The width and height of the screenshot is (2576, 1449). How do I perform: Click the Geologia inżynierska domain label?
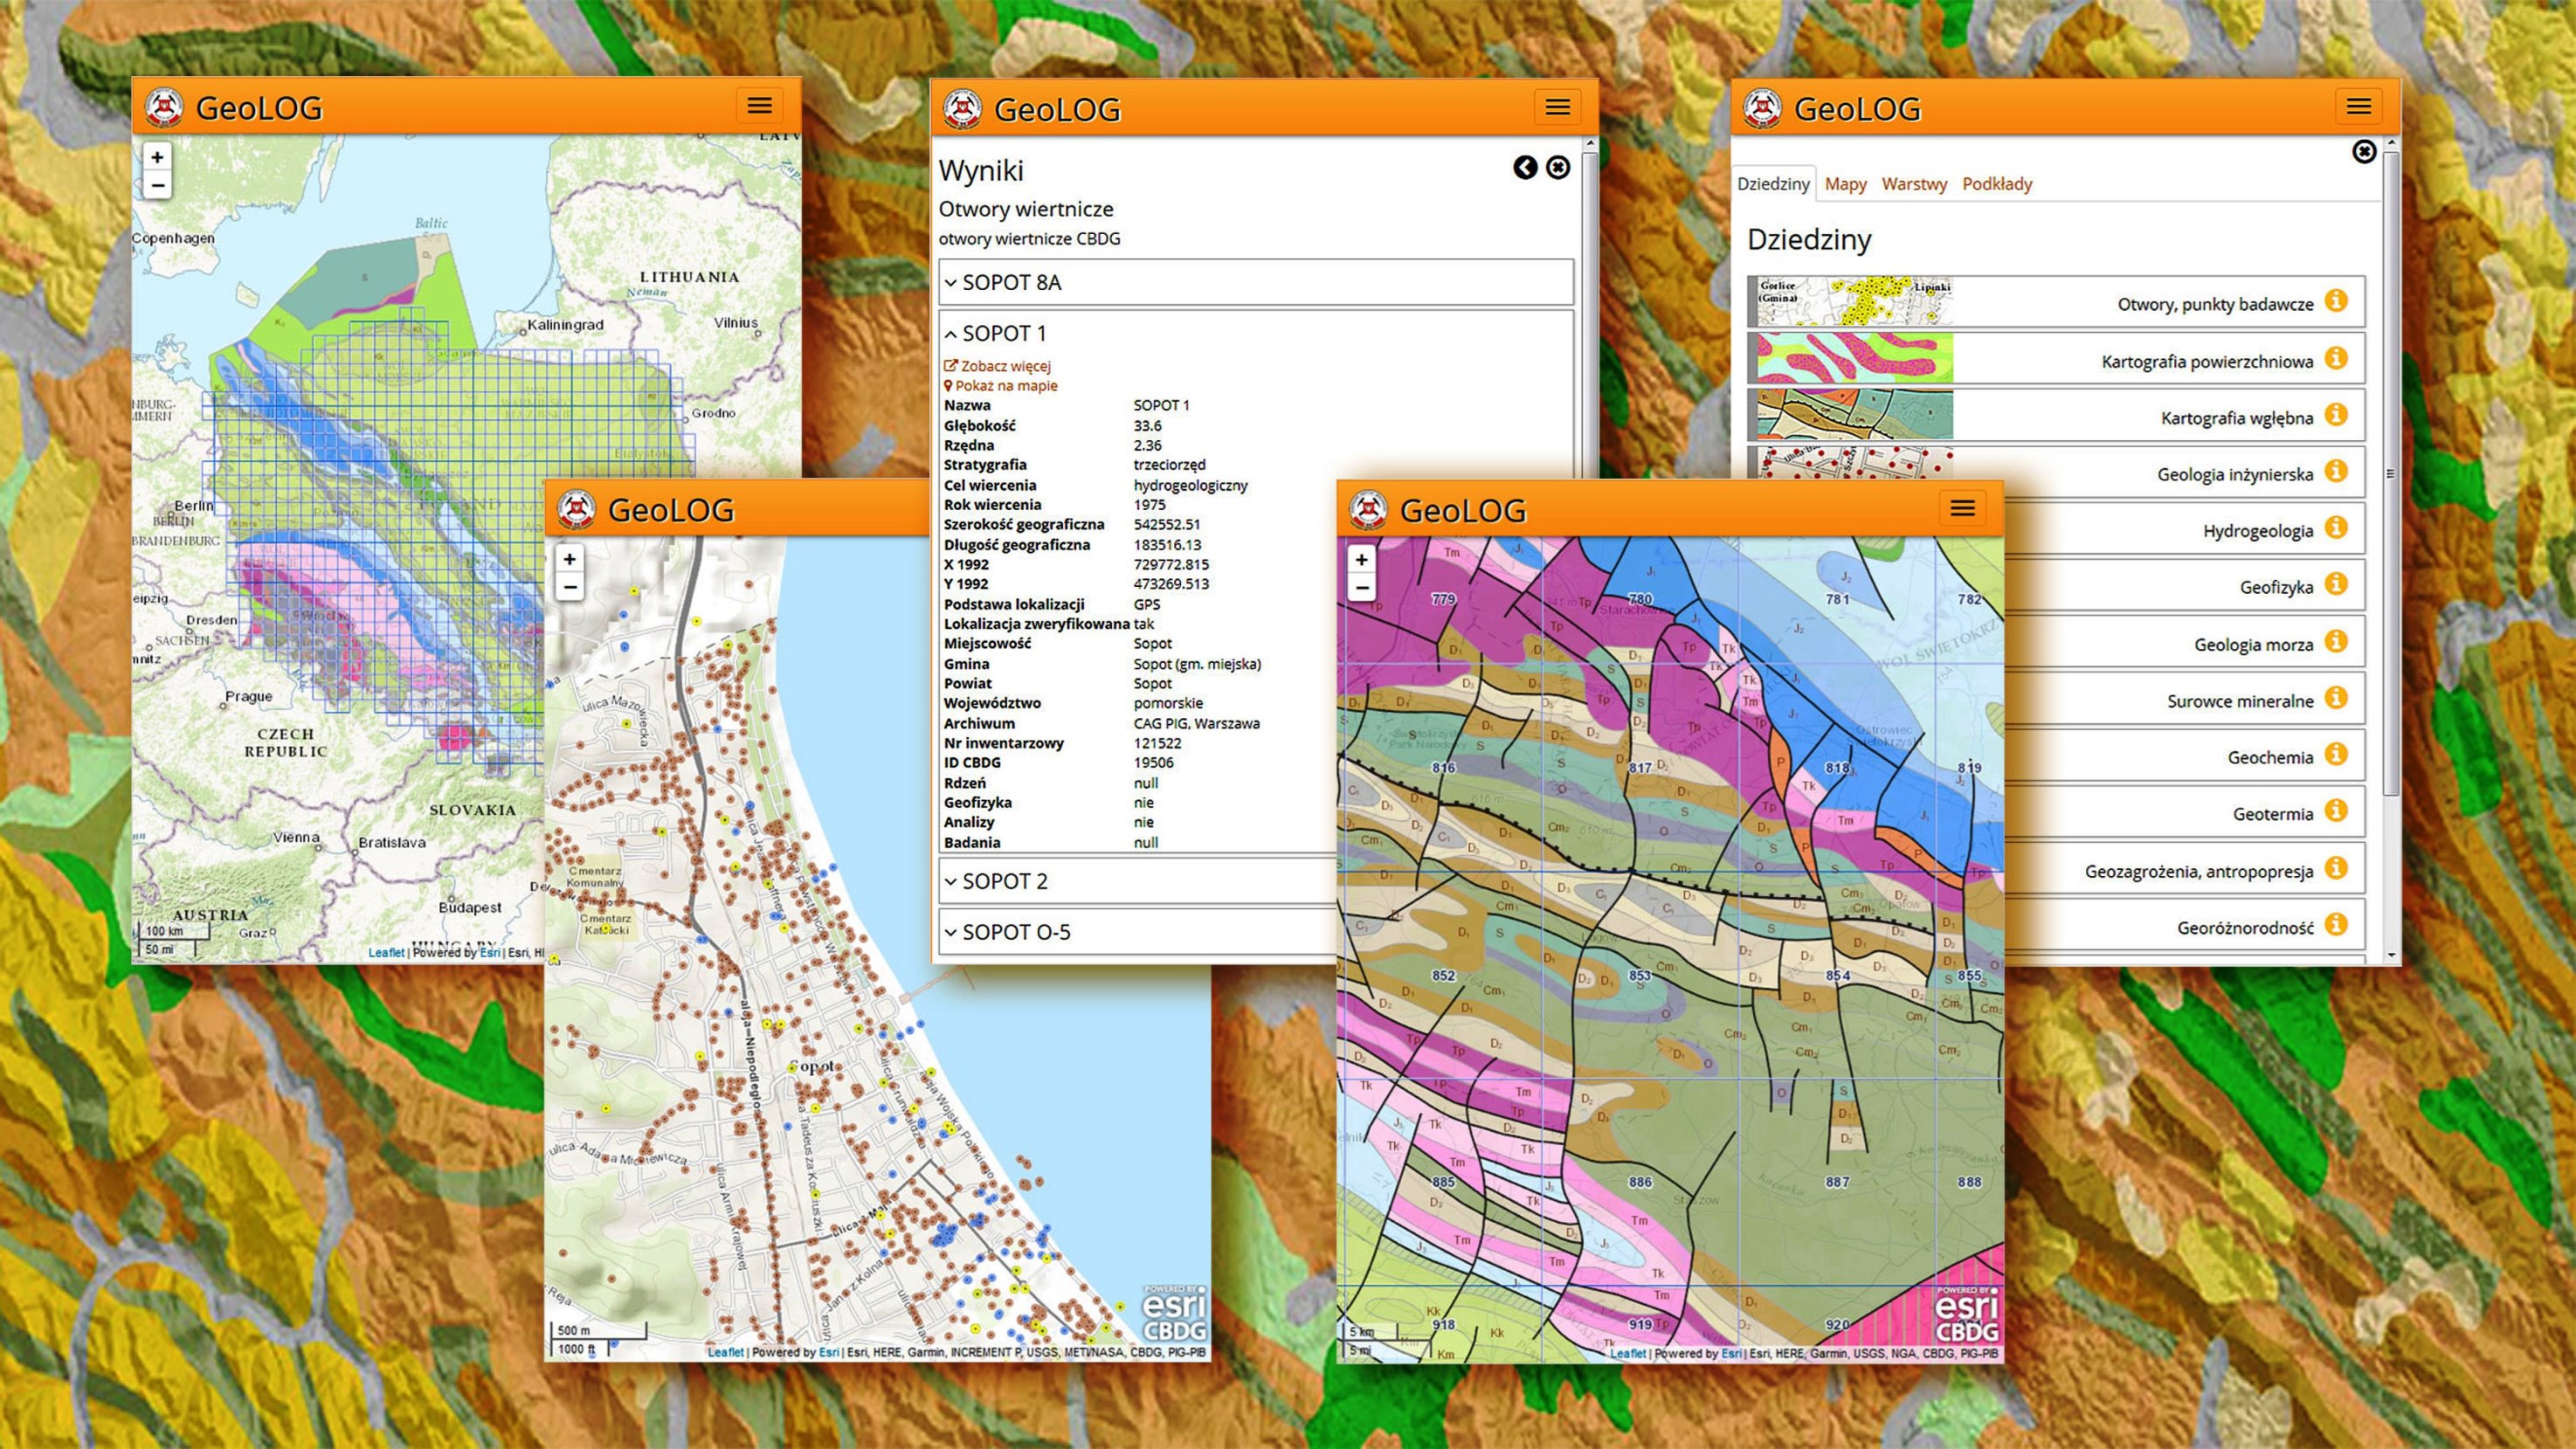pos(2234,474)
